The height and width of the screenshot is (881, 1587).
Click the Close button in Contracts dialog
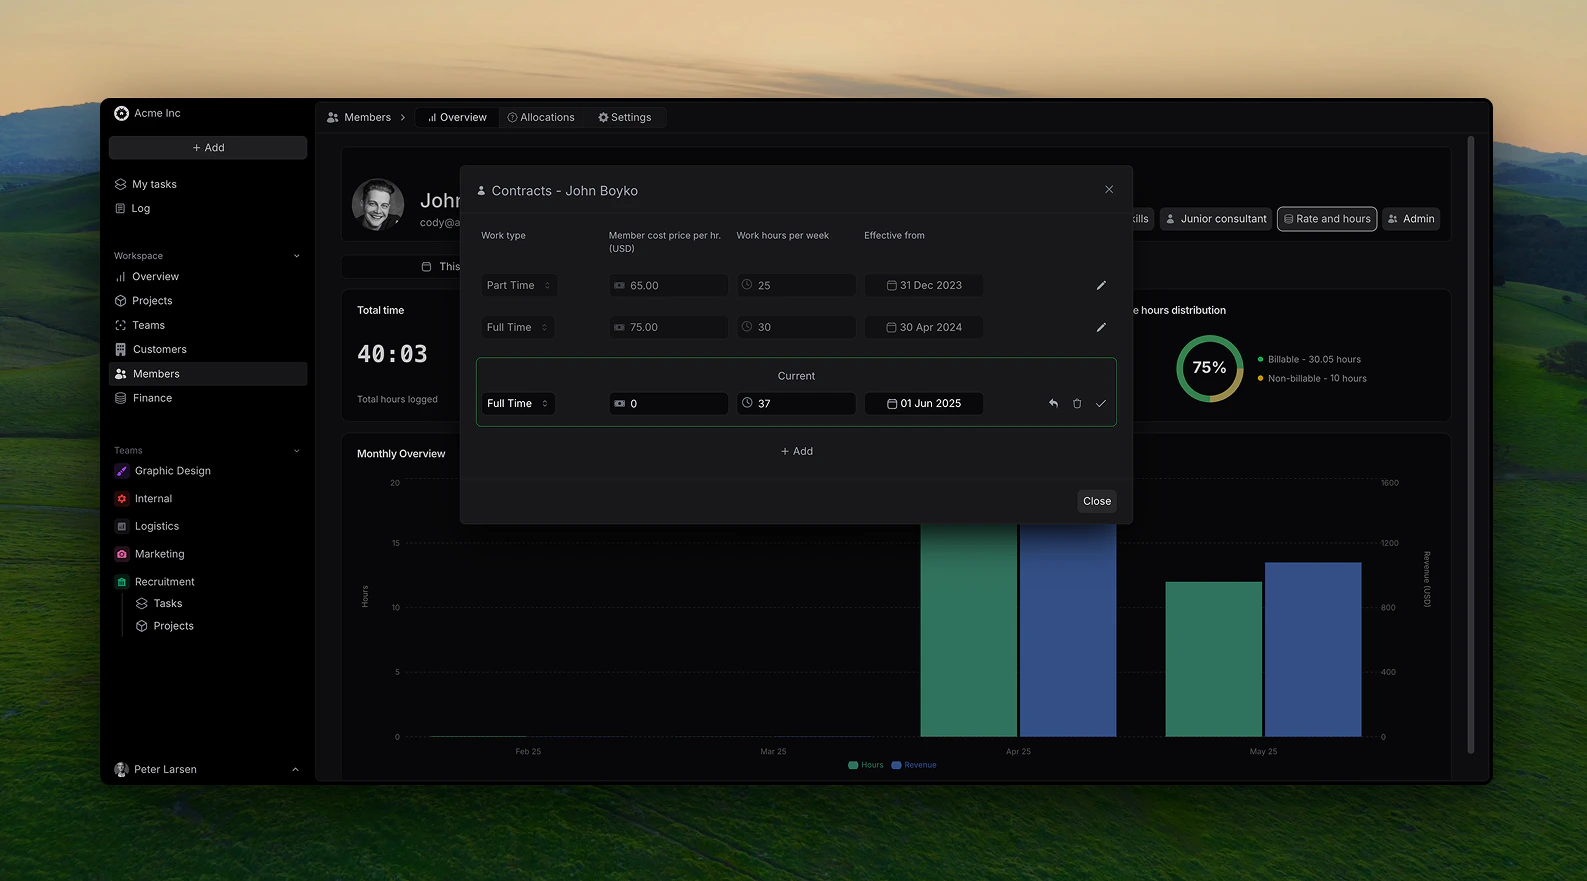1097,501
